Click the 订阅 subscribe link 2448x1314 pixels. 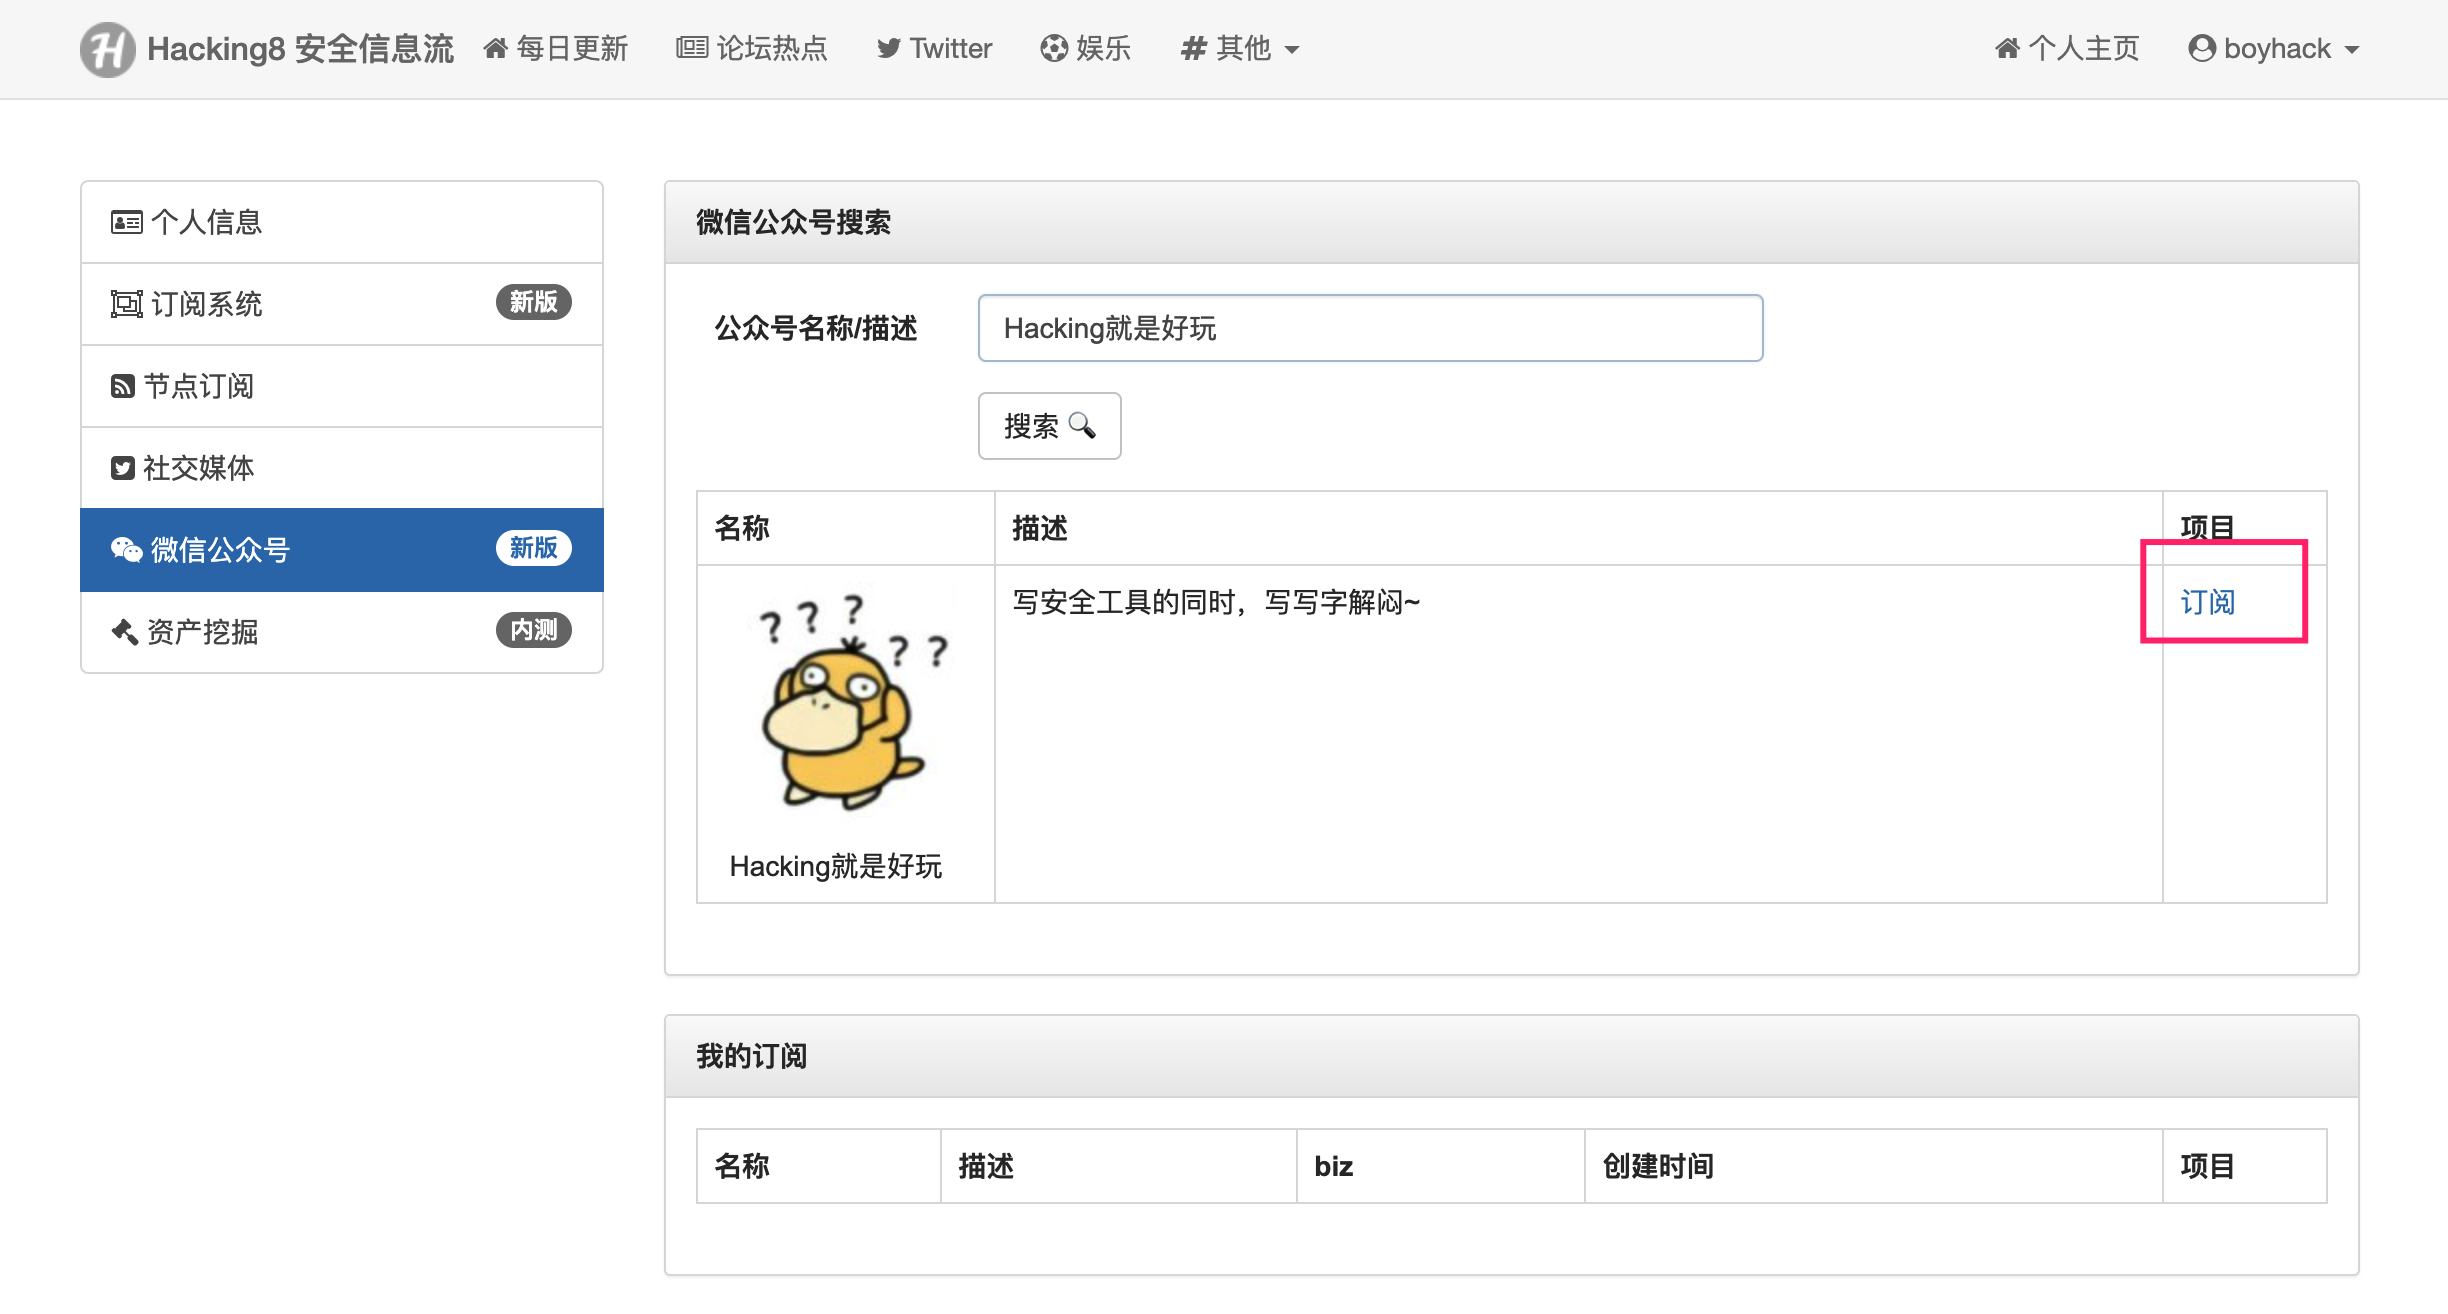point(2207,602)
